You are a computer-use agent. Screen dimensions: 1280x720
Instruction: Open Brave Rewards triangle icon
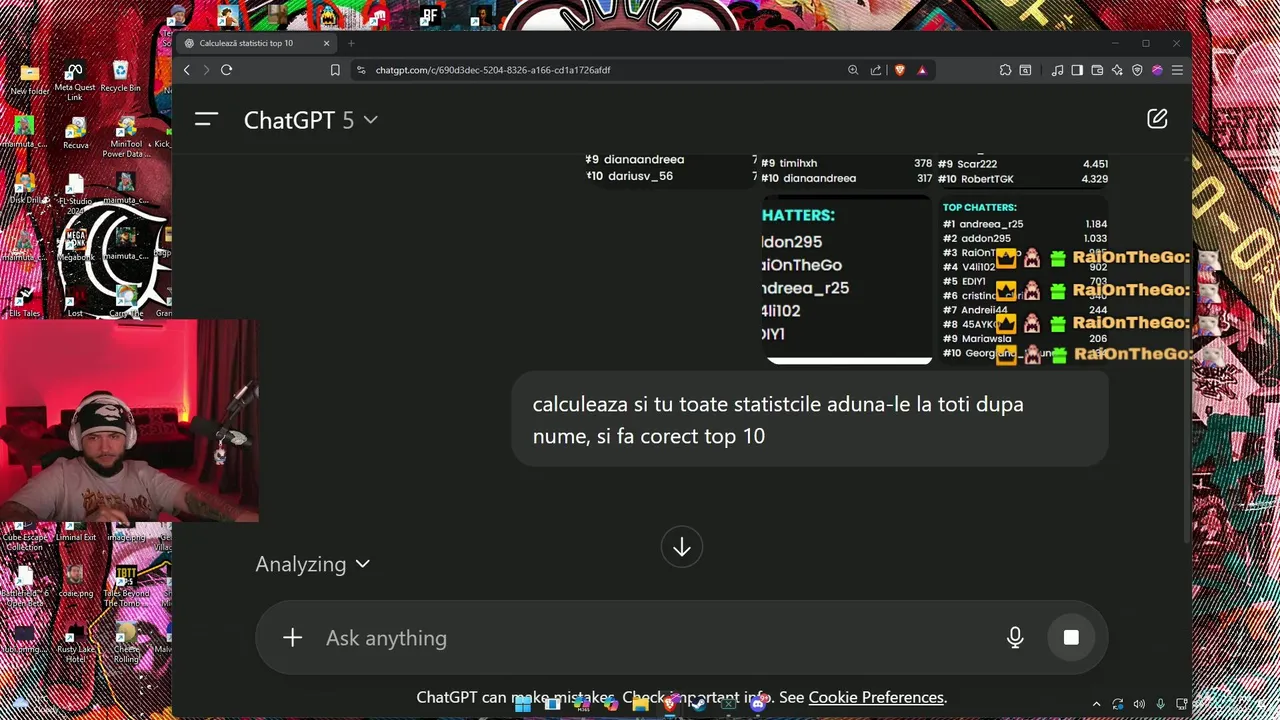pos(922,70)
